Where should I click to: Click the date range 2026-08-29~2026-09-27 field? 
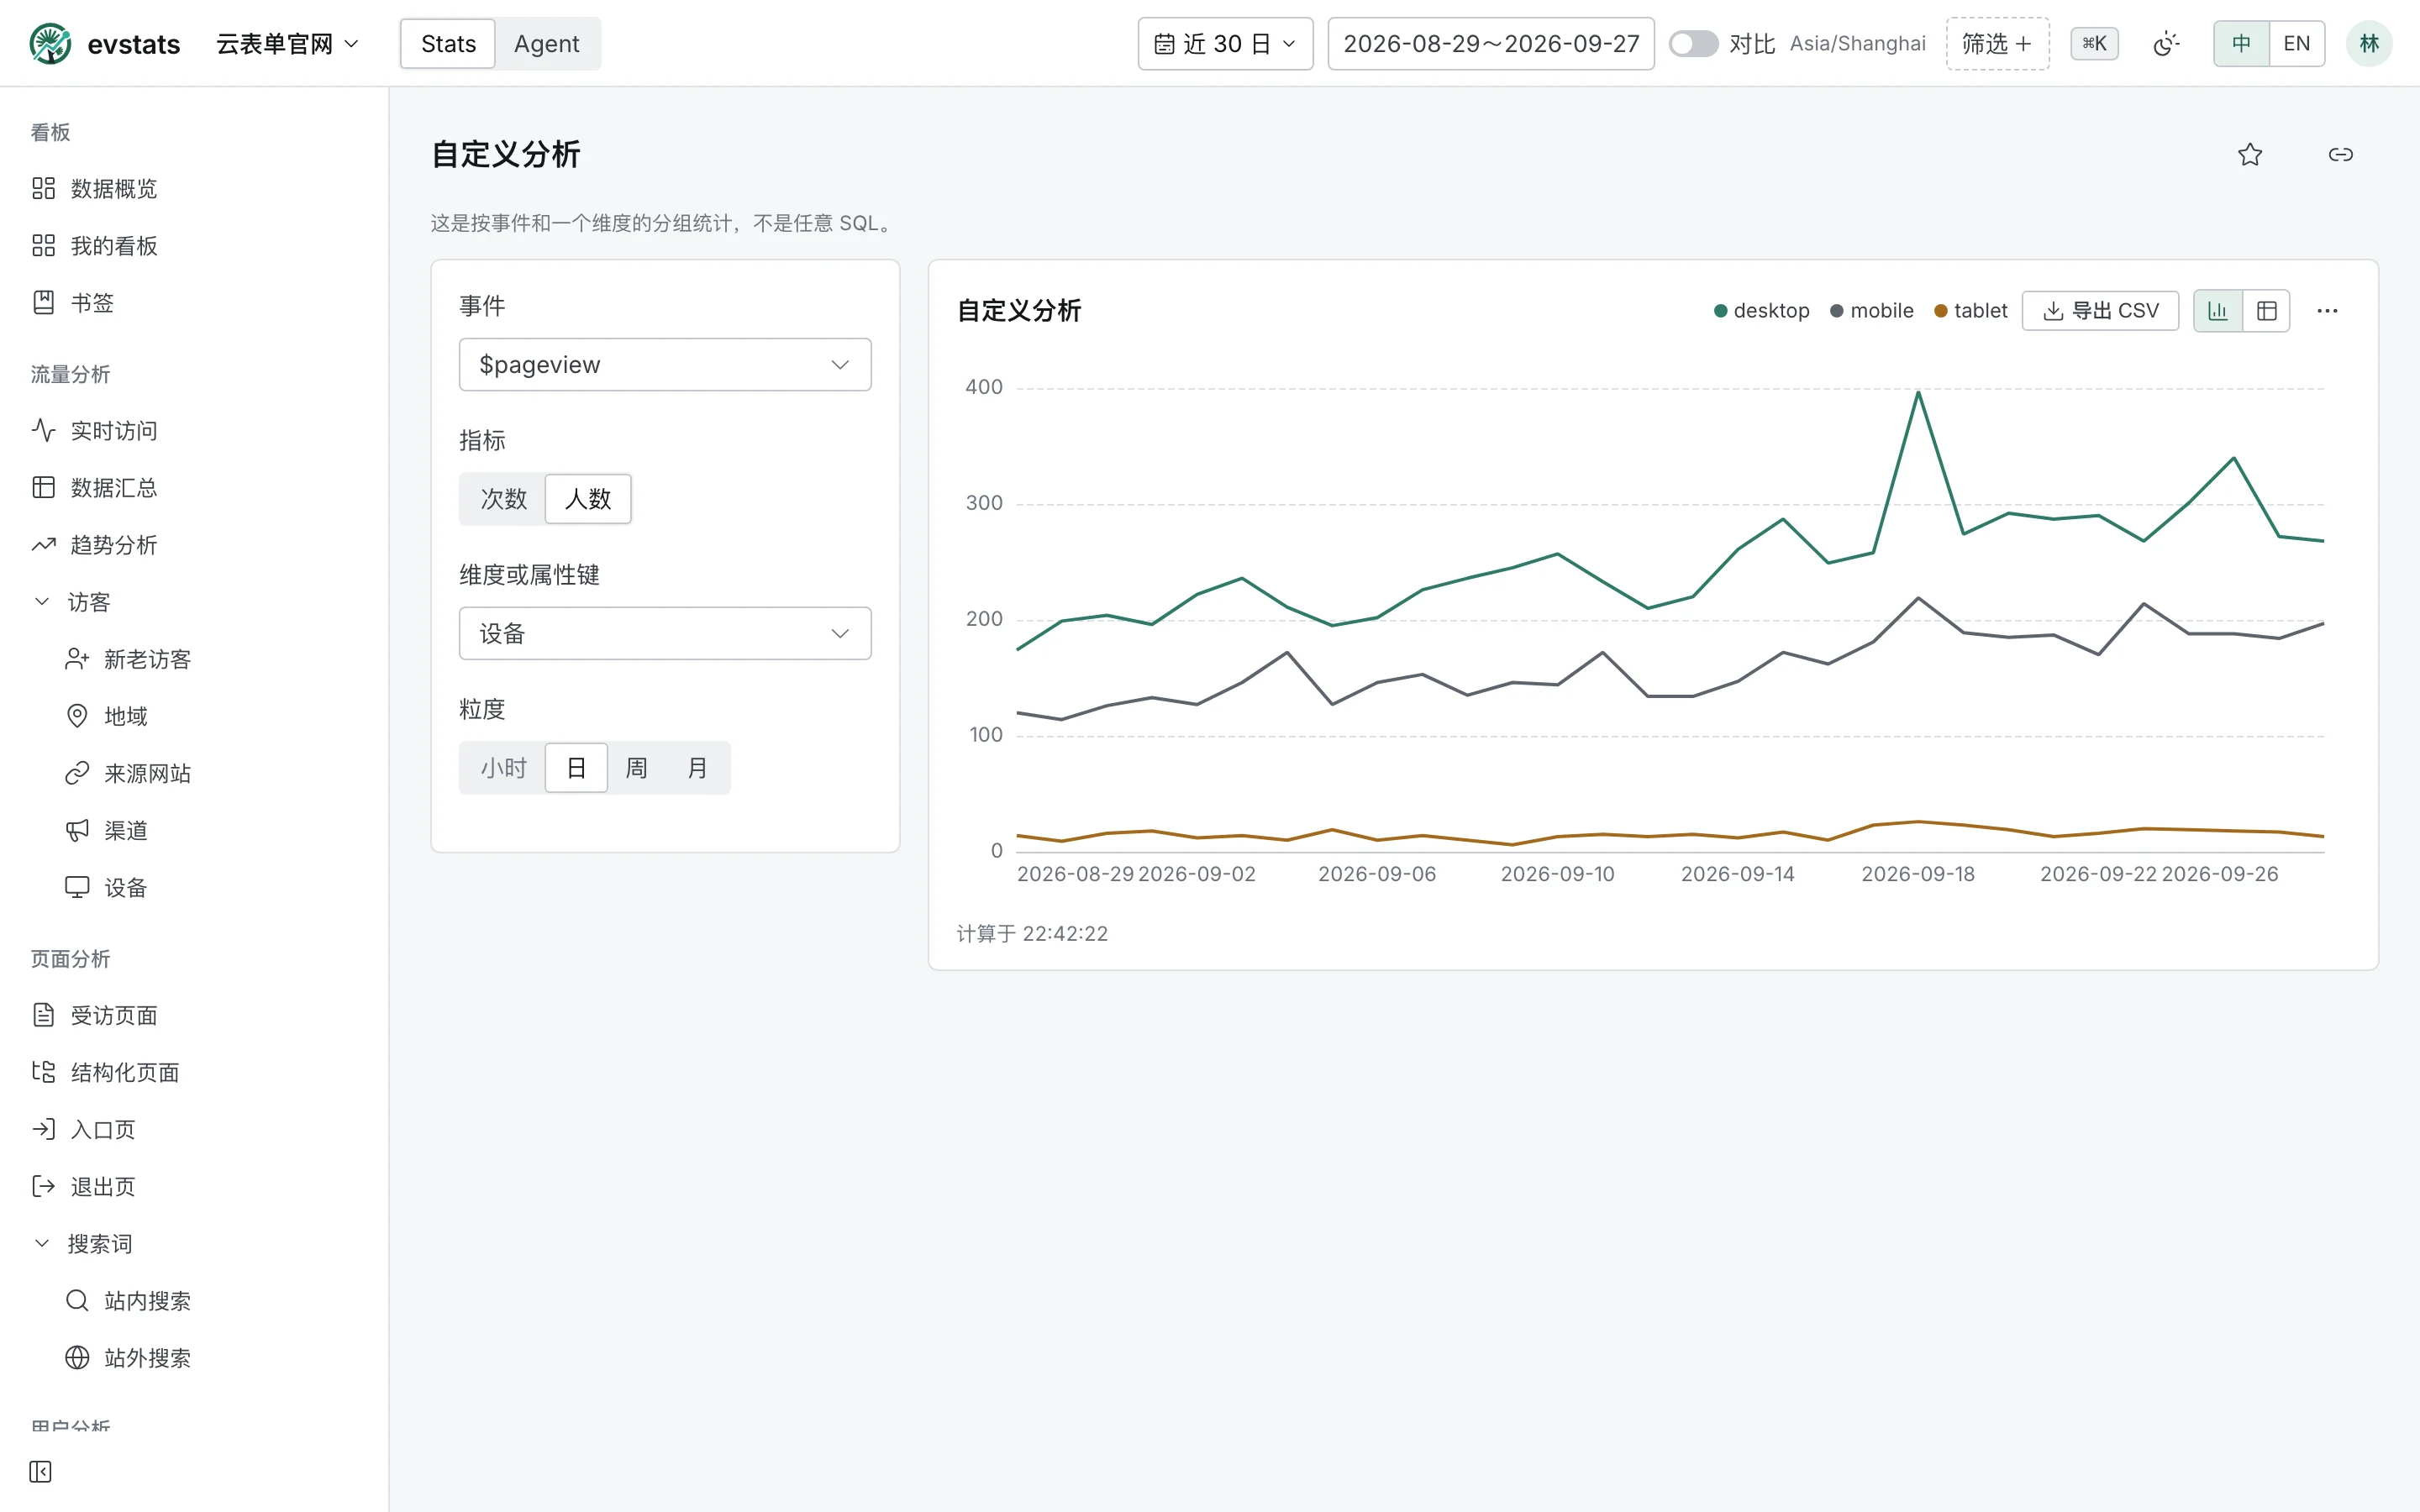point(1491,44)
